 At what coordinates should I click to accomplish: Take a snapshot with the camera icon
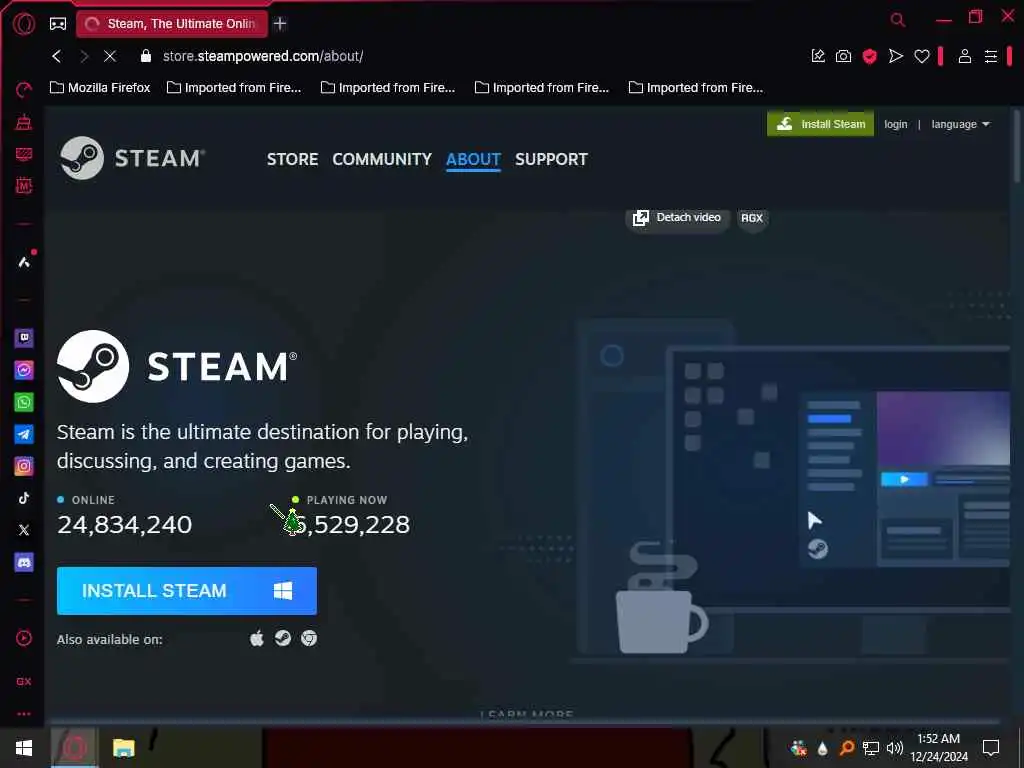point(844,56)
